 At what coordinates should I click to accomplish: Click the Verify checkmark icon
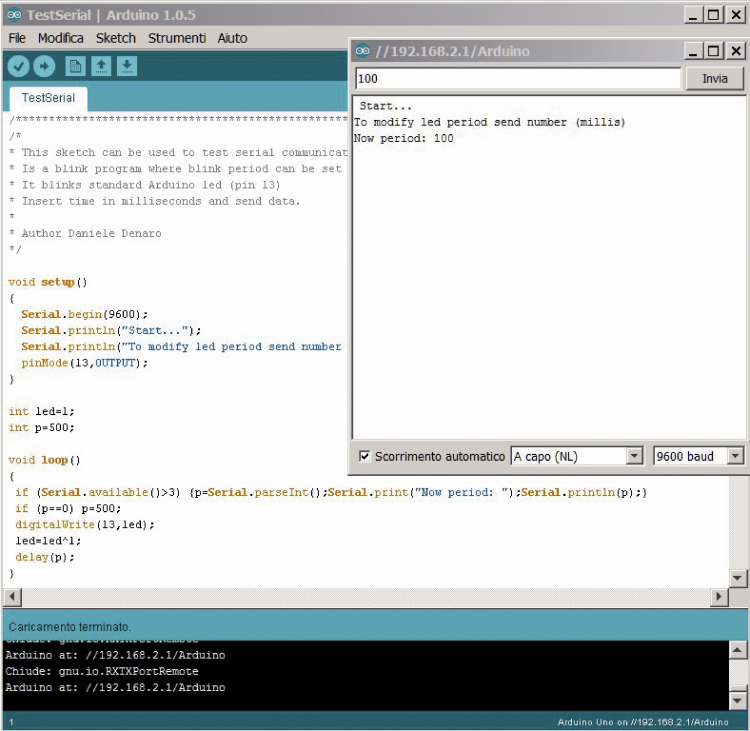(19, 66)
